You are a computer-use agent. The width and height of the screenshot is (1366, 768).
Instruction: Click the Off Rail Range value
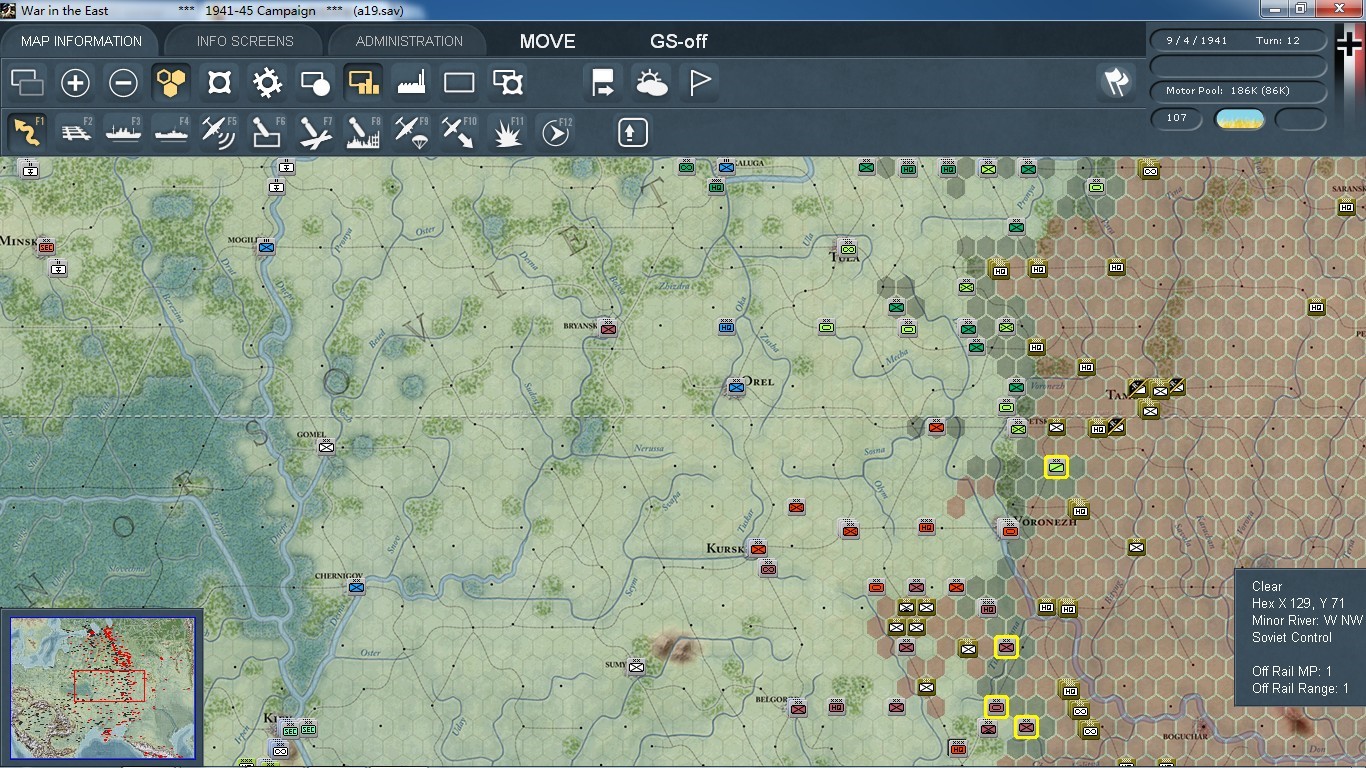point(1300,688)
